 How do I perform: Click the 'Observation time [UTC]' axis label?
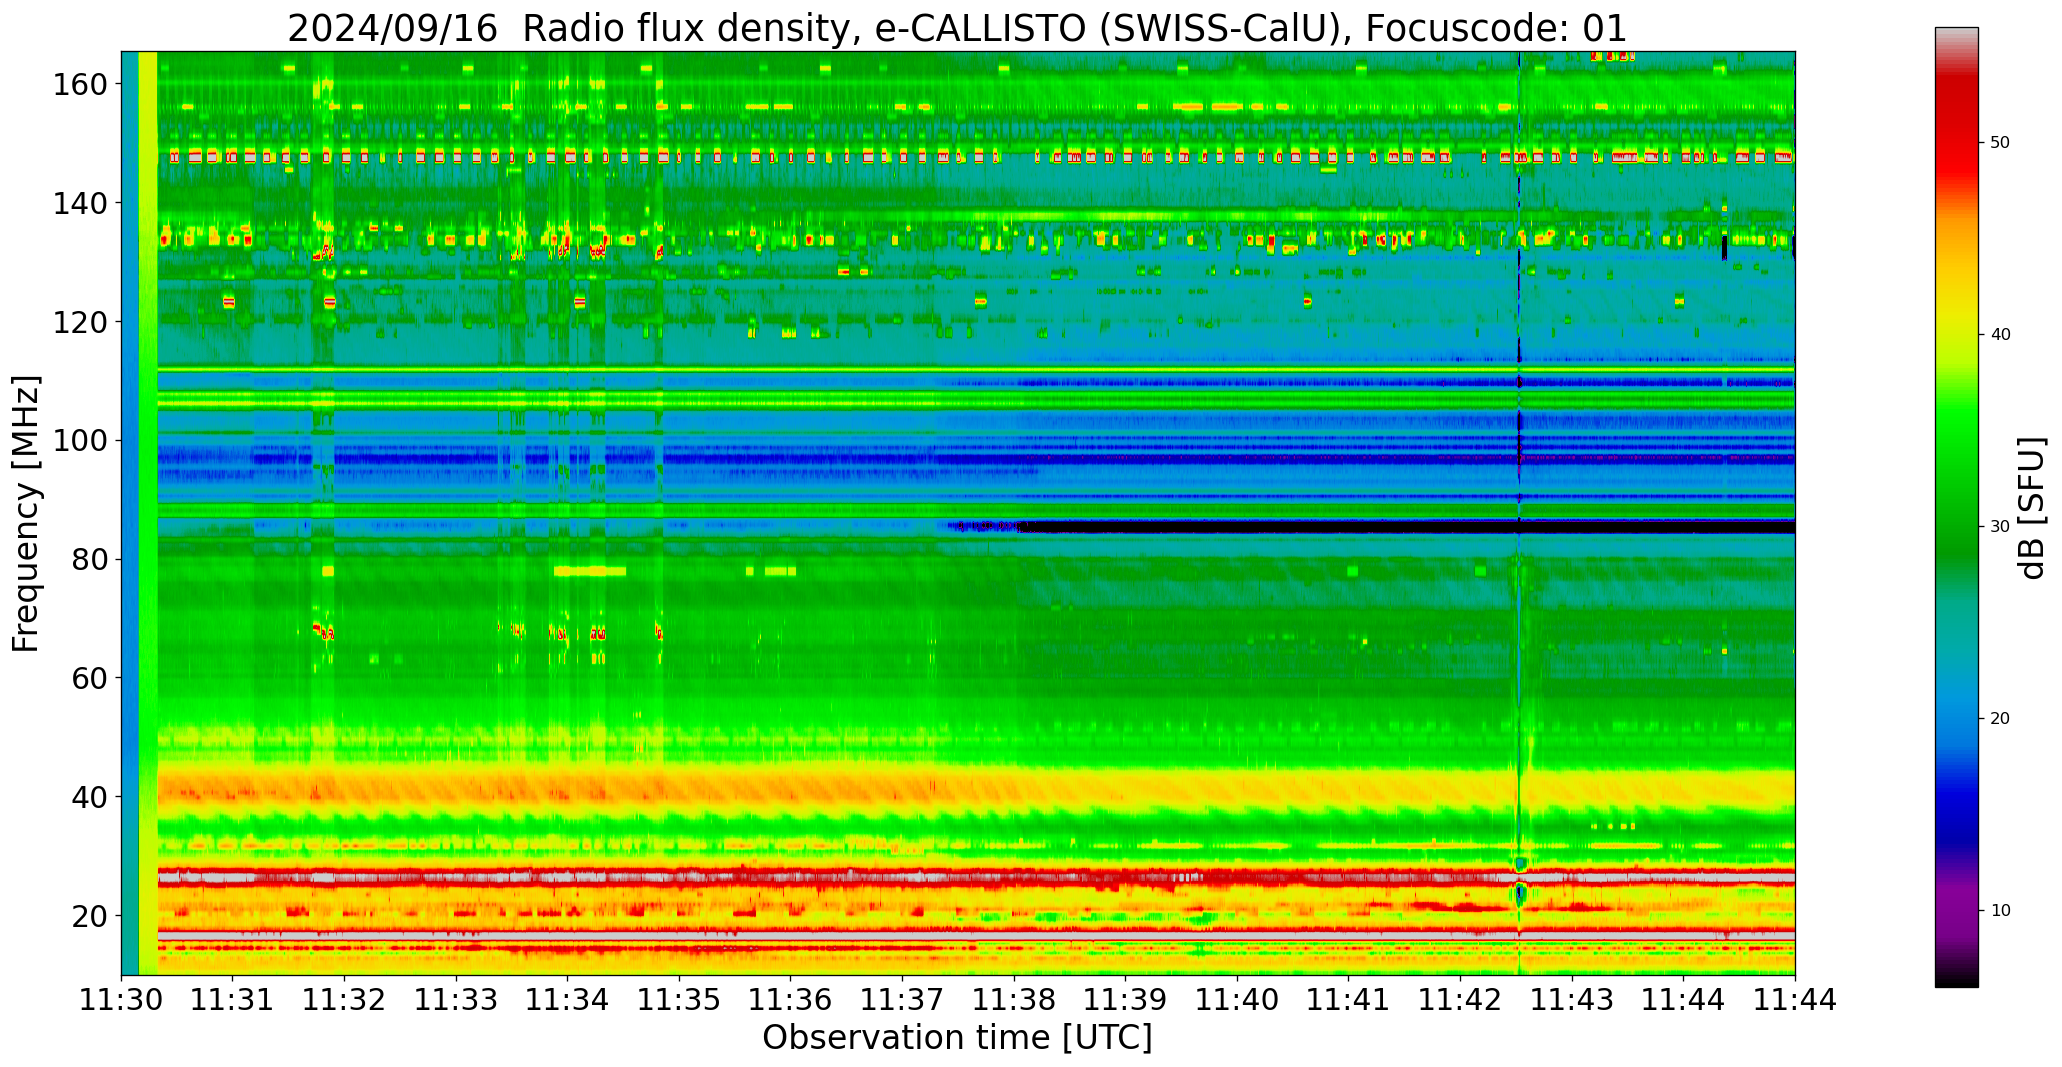point(957,1038)
